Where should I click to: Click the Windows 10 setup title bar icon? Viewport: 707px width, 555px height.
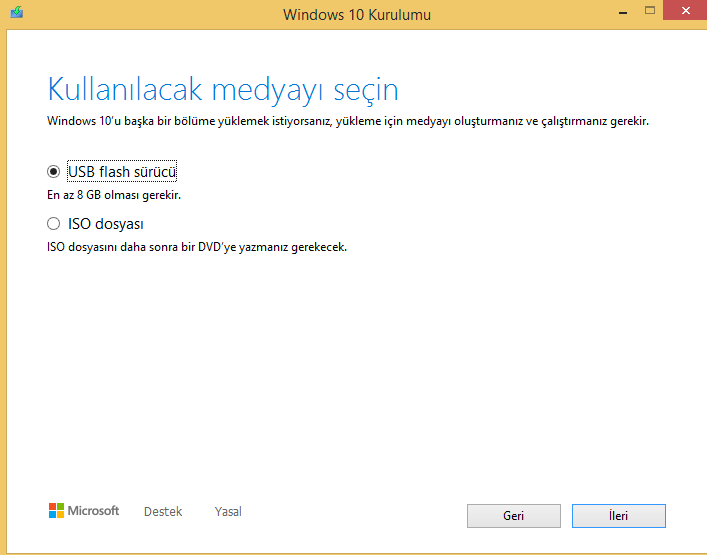click(17, 12)
